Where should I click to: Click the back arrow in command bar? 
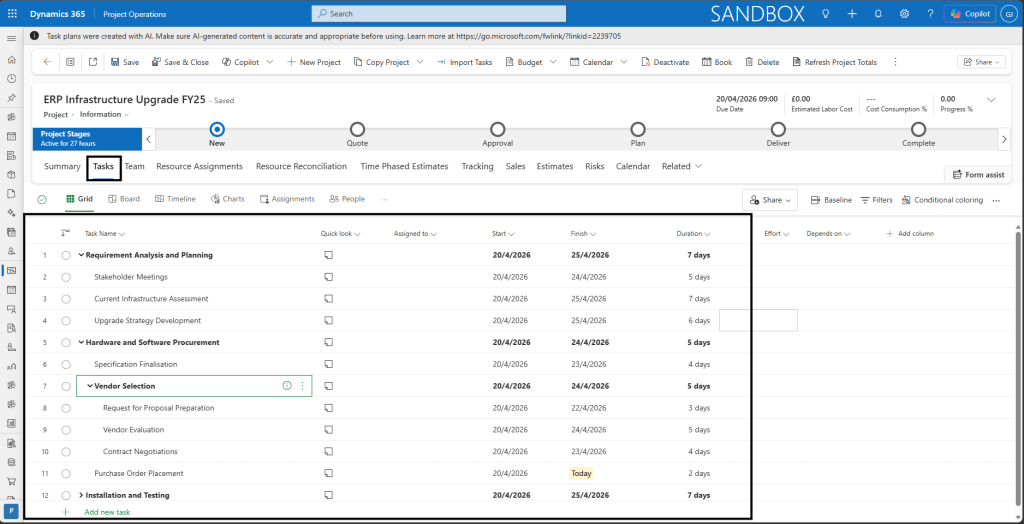click(47, 62)
